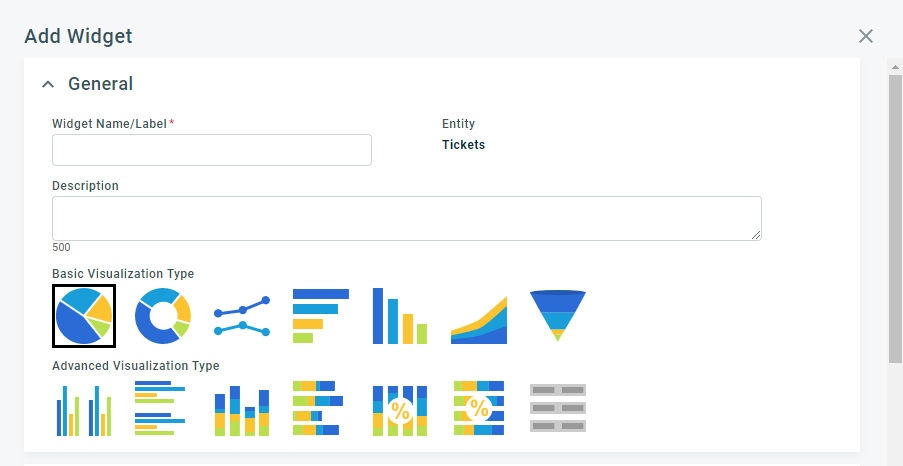Screen dimensions: 903x466
Task: Choose the area chart visualization
Action: [x=479, y=320]
